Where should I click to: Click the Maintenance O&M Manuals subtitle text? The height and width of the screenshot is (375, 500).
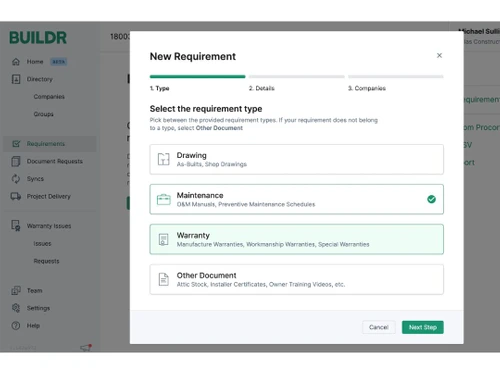pyautogui.click(x=246, y=204)
